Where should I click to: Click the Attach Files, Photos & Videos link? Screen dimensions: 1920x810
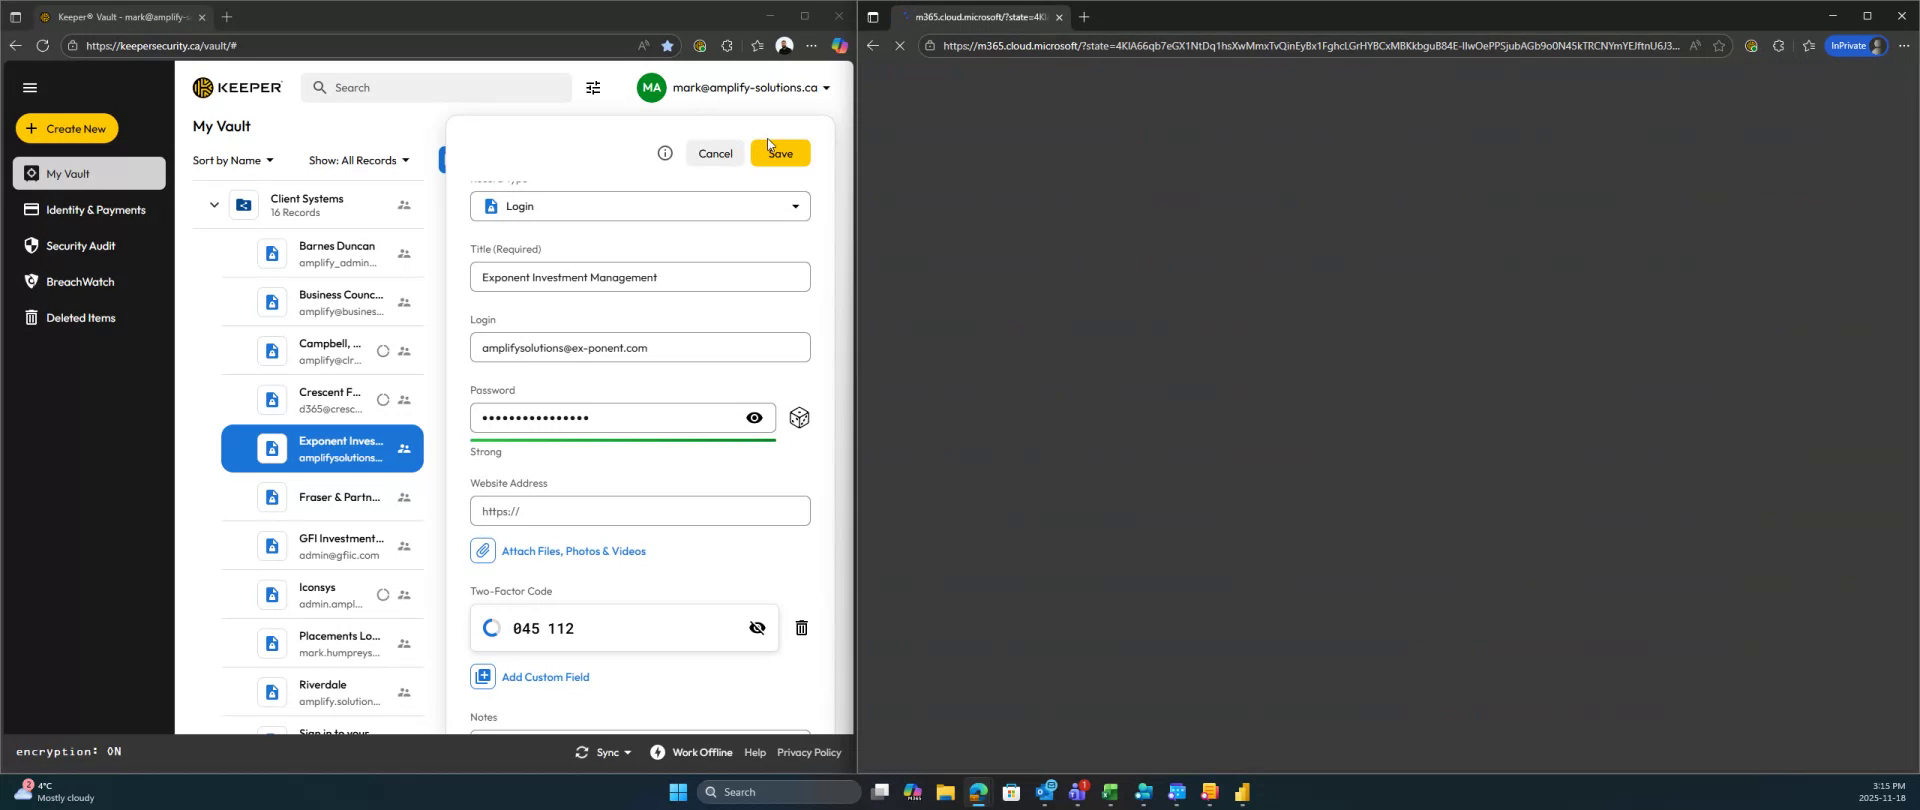coord(574,551)
